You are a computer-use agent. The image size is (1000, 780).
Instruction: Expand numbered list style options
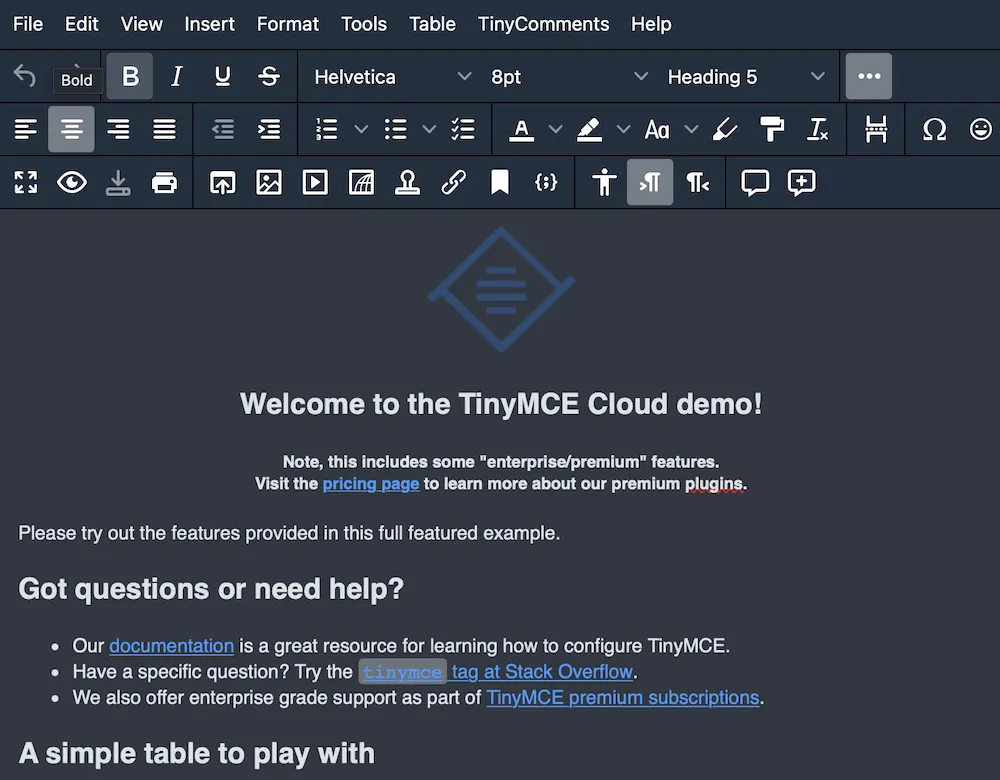point(361,129)
